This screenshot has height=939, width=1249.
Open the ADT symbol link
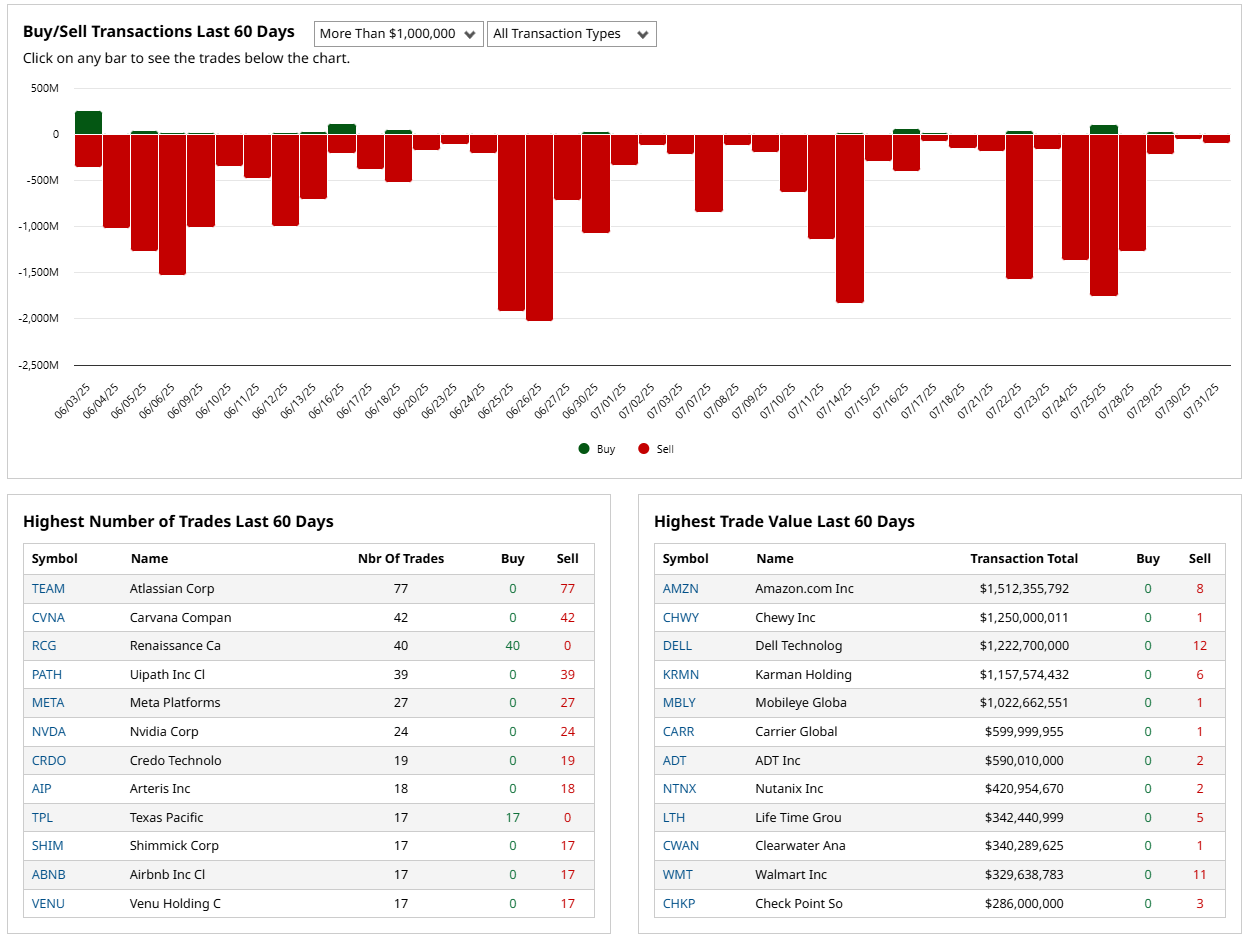click(x=675, y=761)
